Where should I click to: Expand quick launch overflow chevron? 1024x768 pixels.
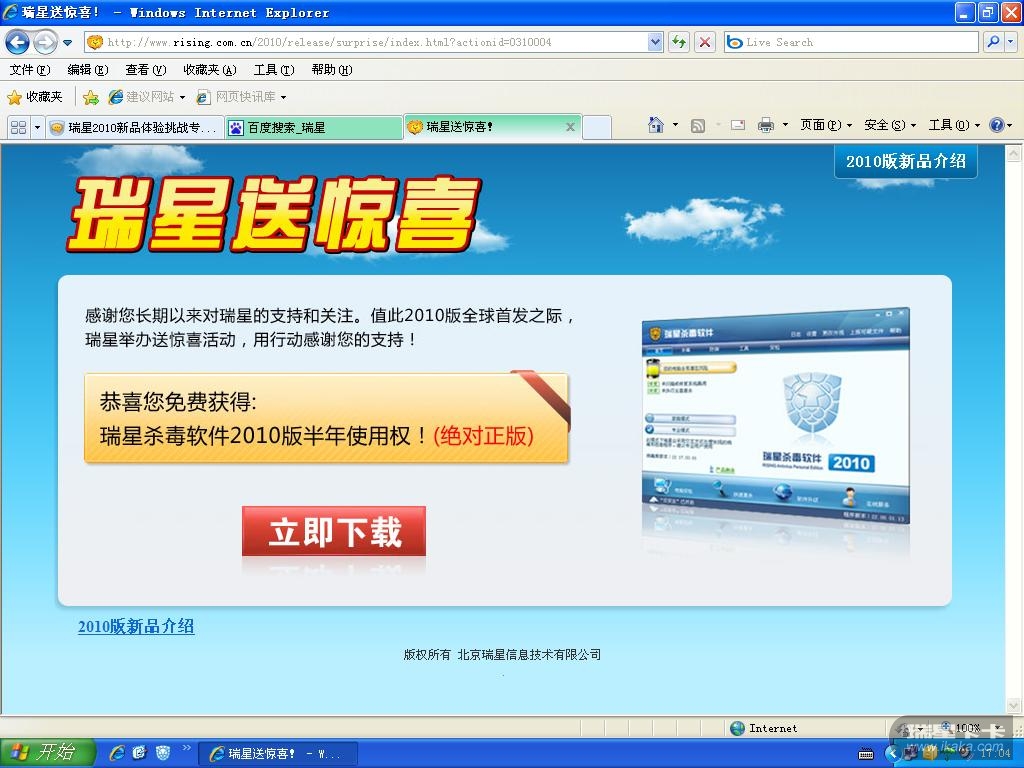pyautogui.click(x=186, y=748)
